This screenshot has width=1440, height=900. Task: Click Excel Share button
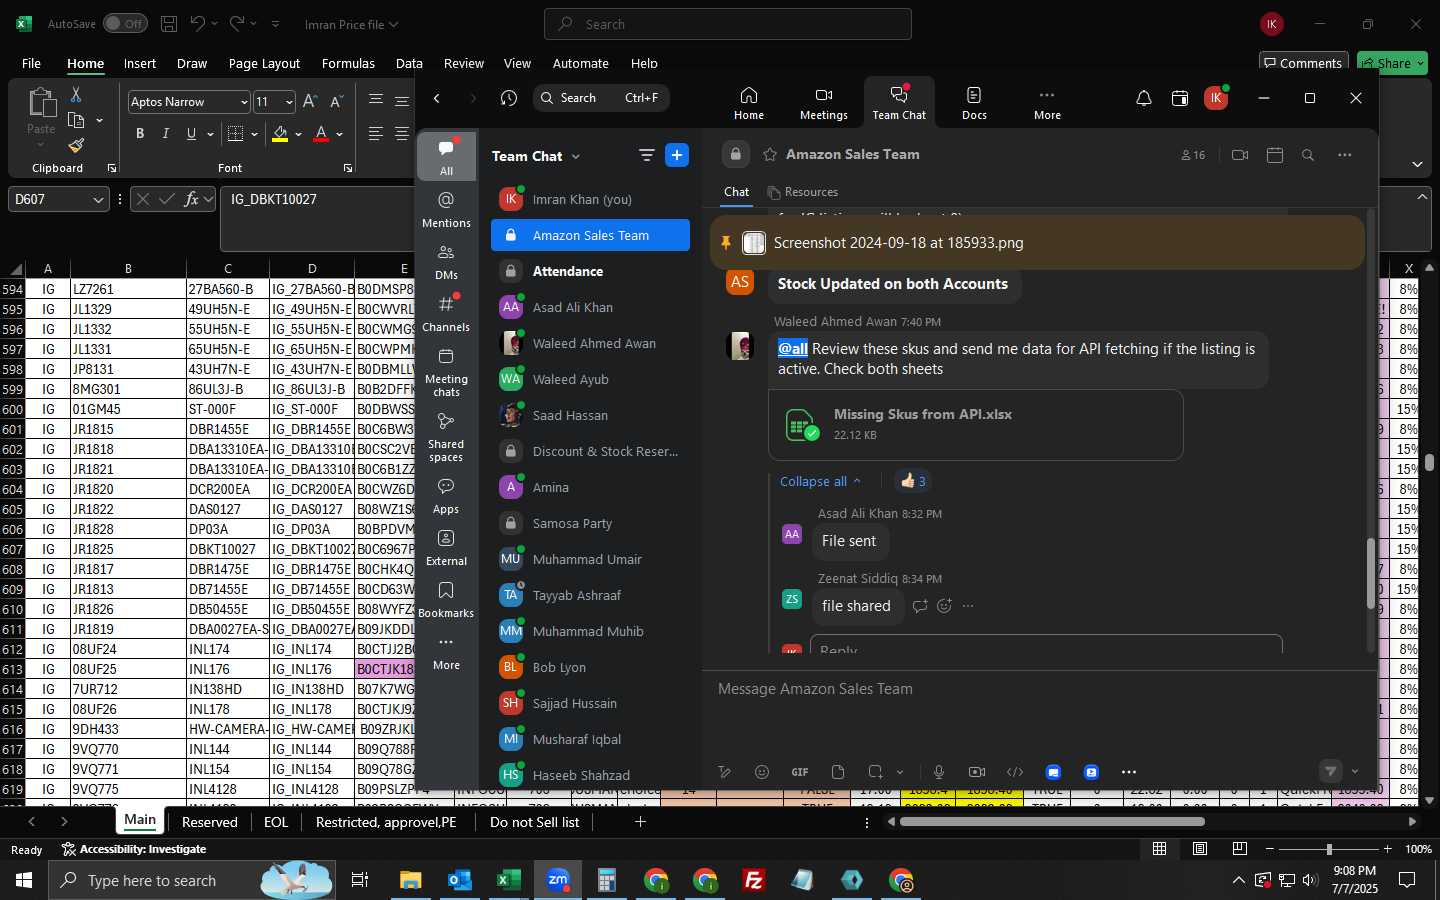[x=1394, y=62]
